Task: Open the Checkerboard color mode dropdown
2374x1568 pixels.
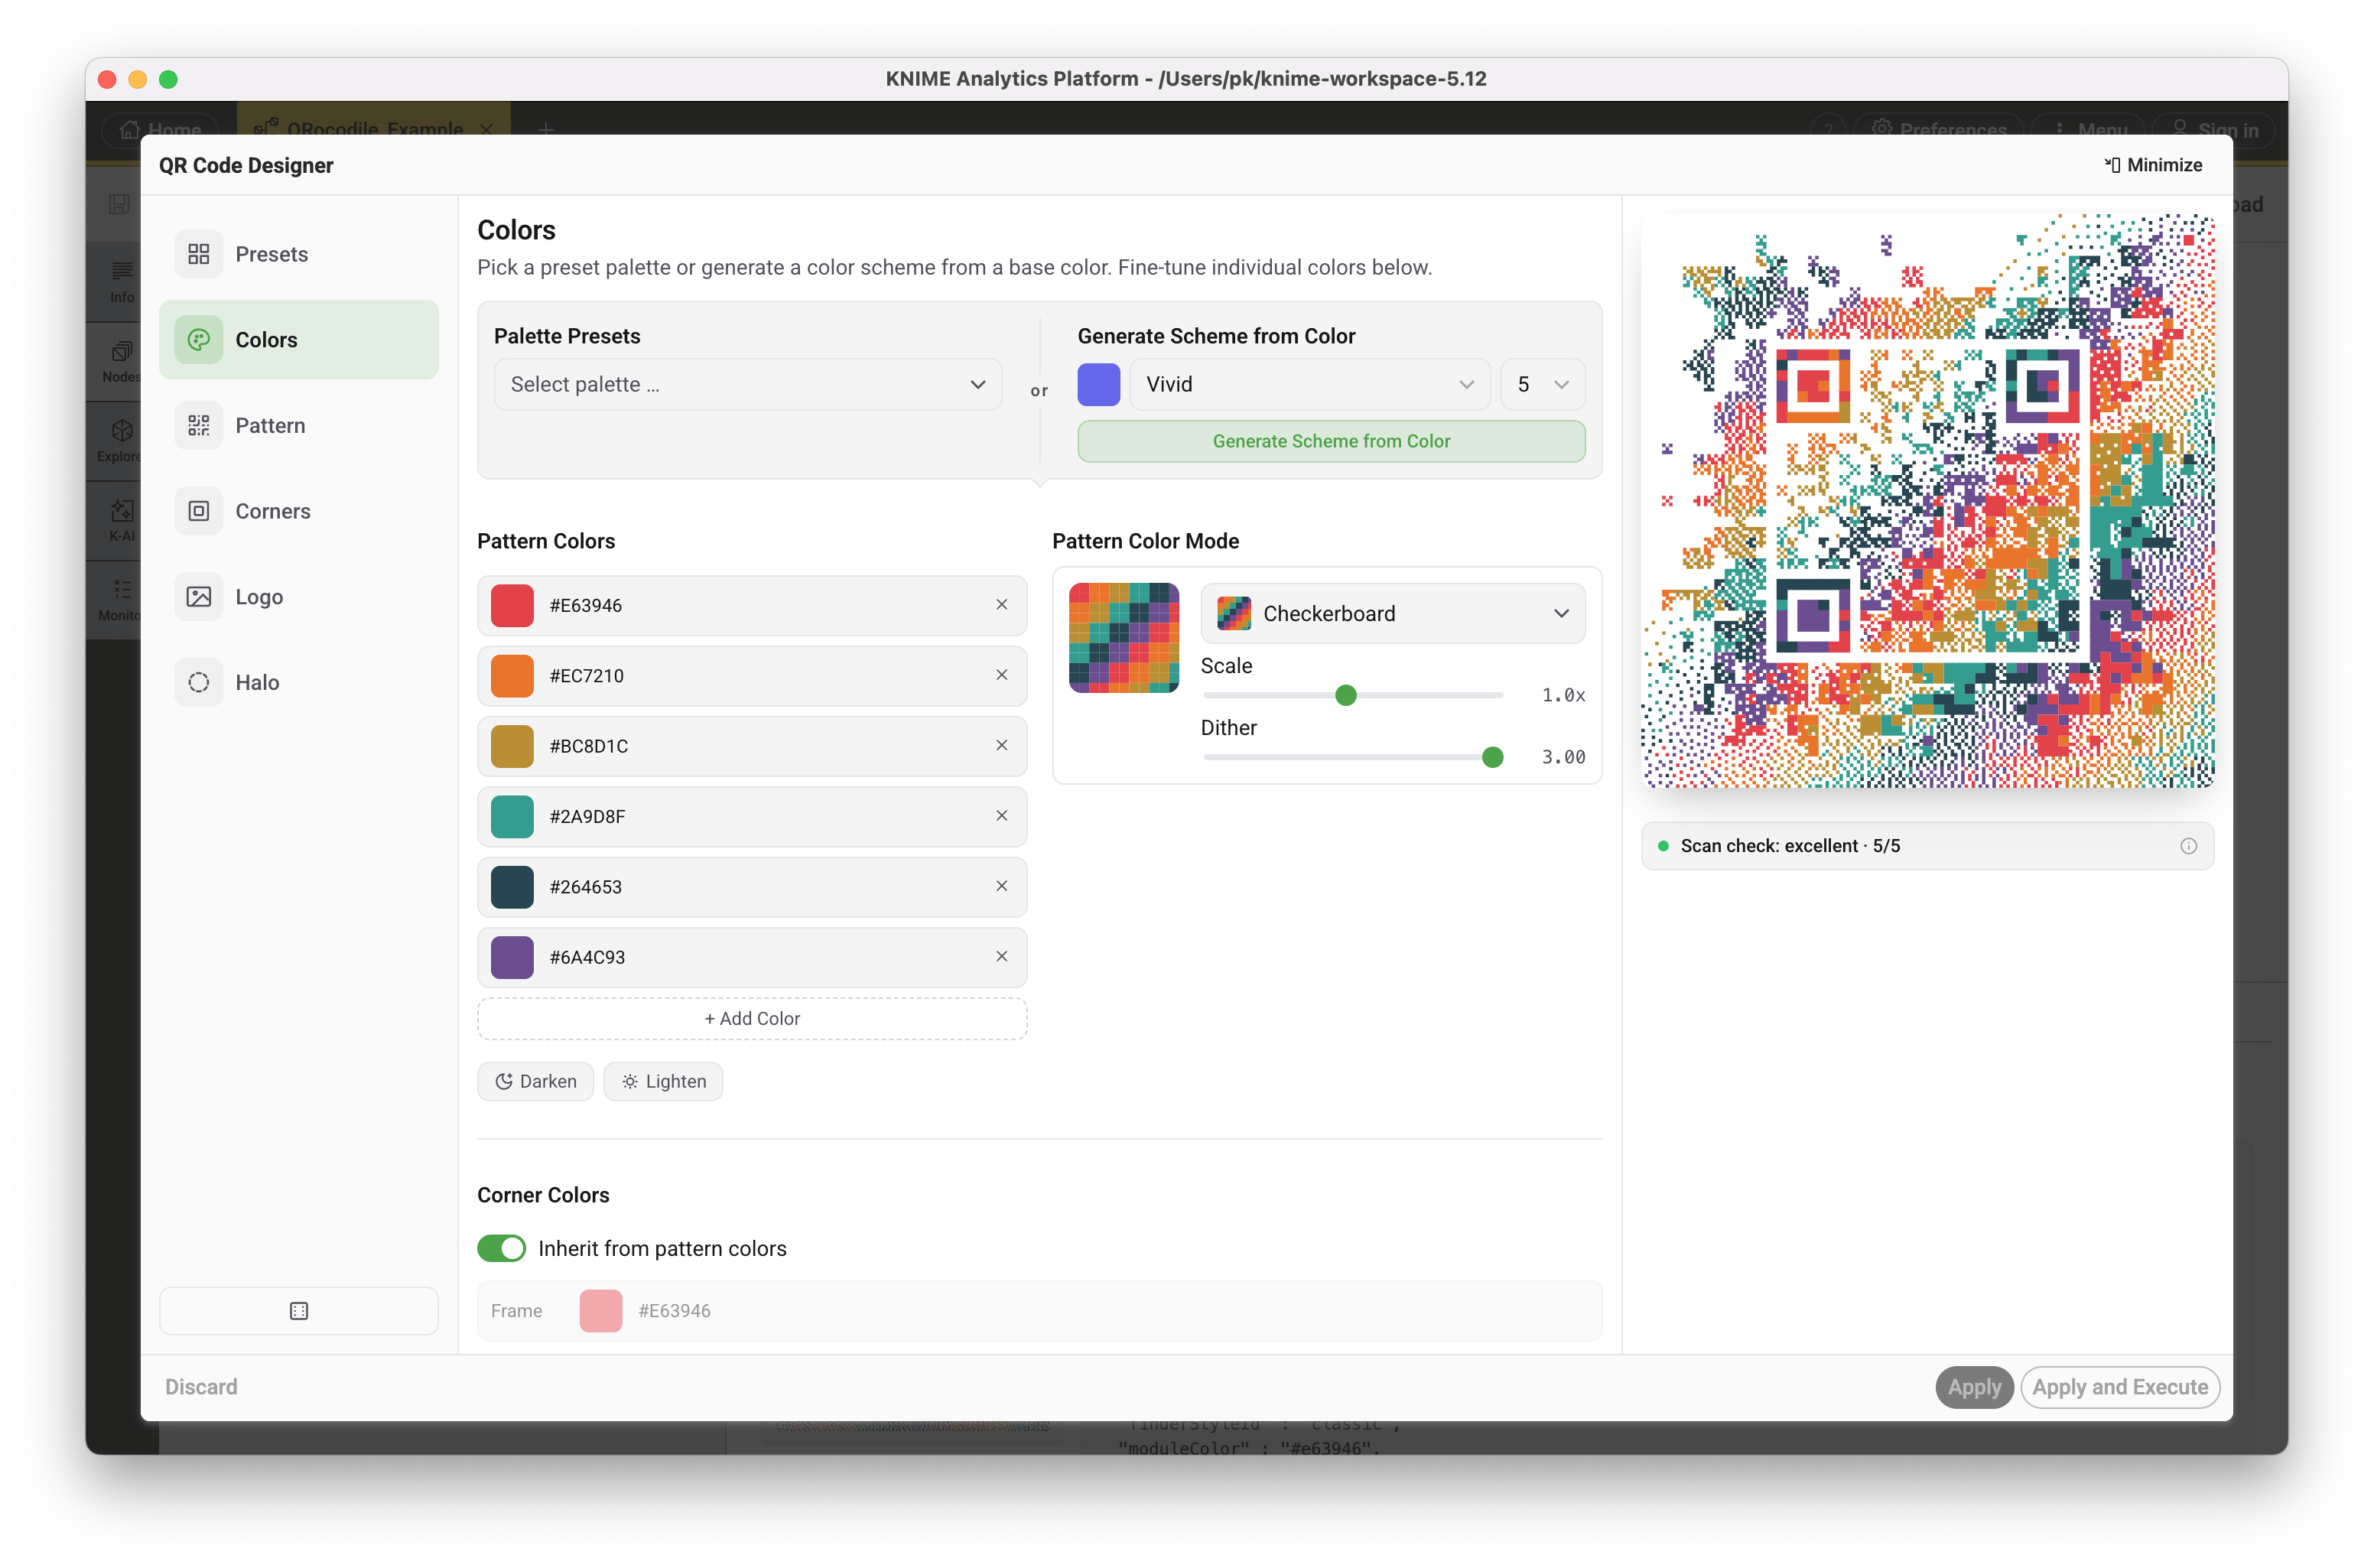Action: point(1393,614)
